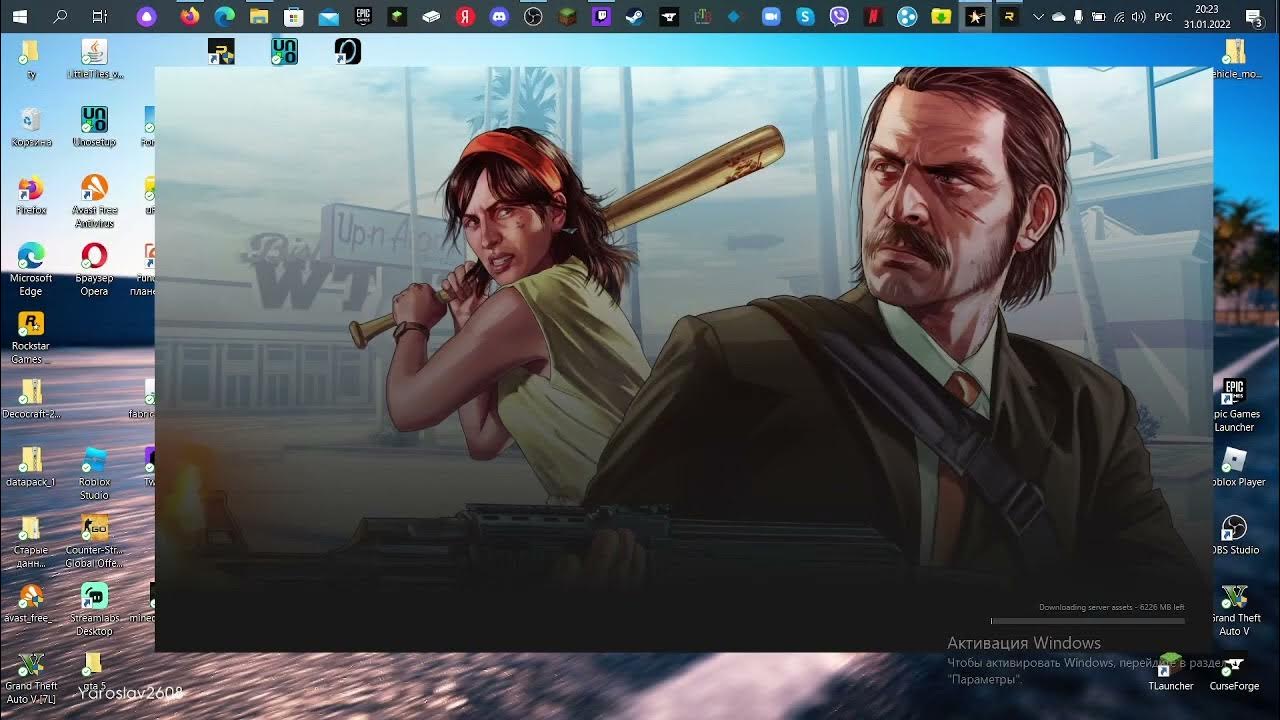Open Microsoft Edge from the taskbar
The image size is (1280, 720).
[x=224, y=16]
